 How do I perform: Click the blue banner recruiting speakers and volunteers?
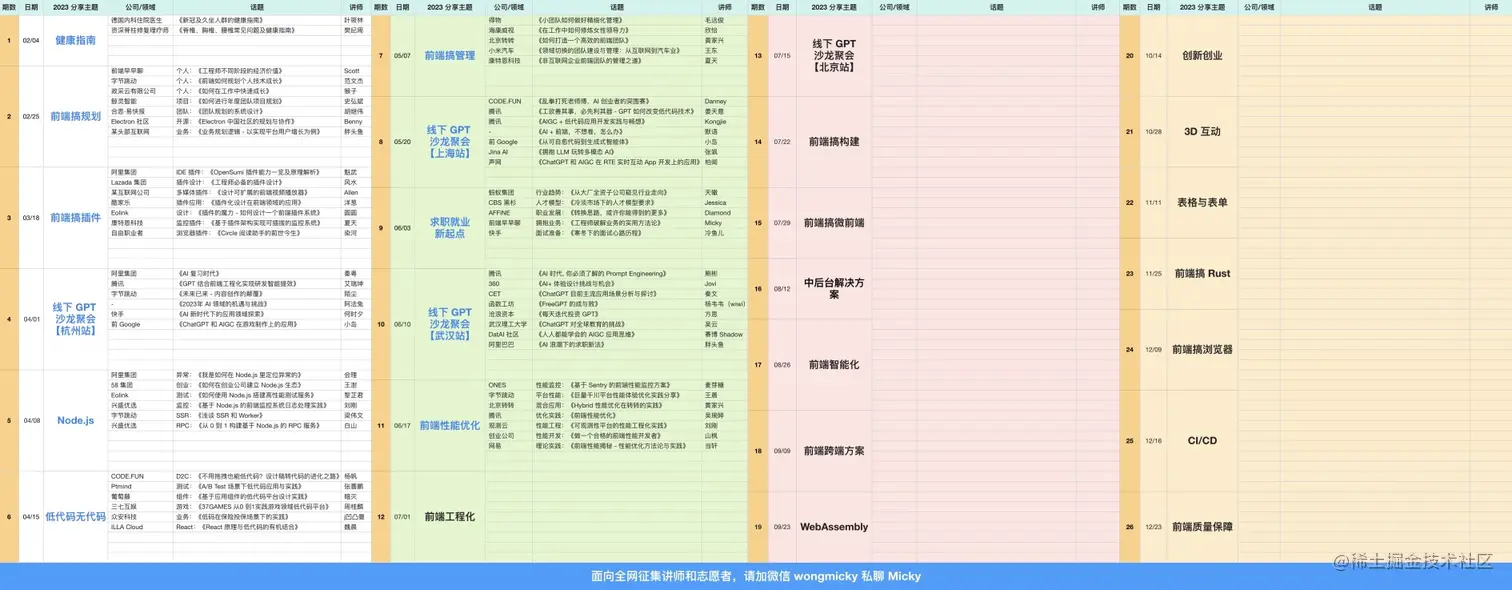click(756, 576)
